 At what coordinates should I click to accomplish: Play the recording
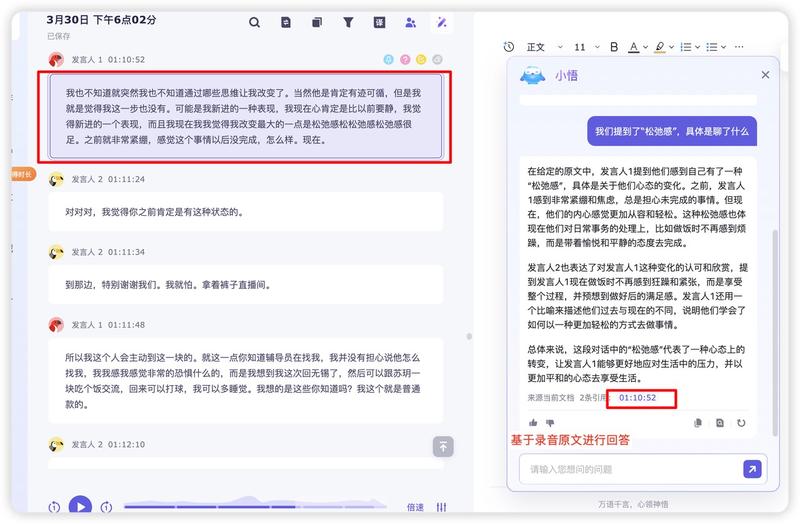80,506
